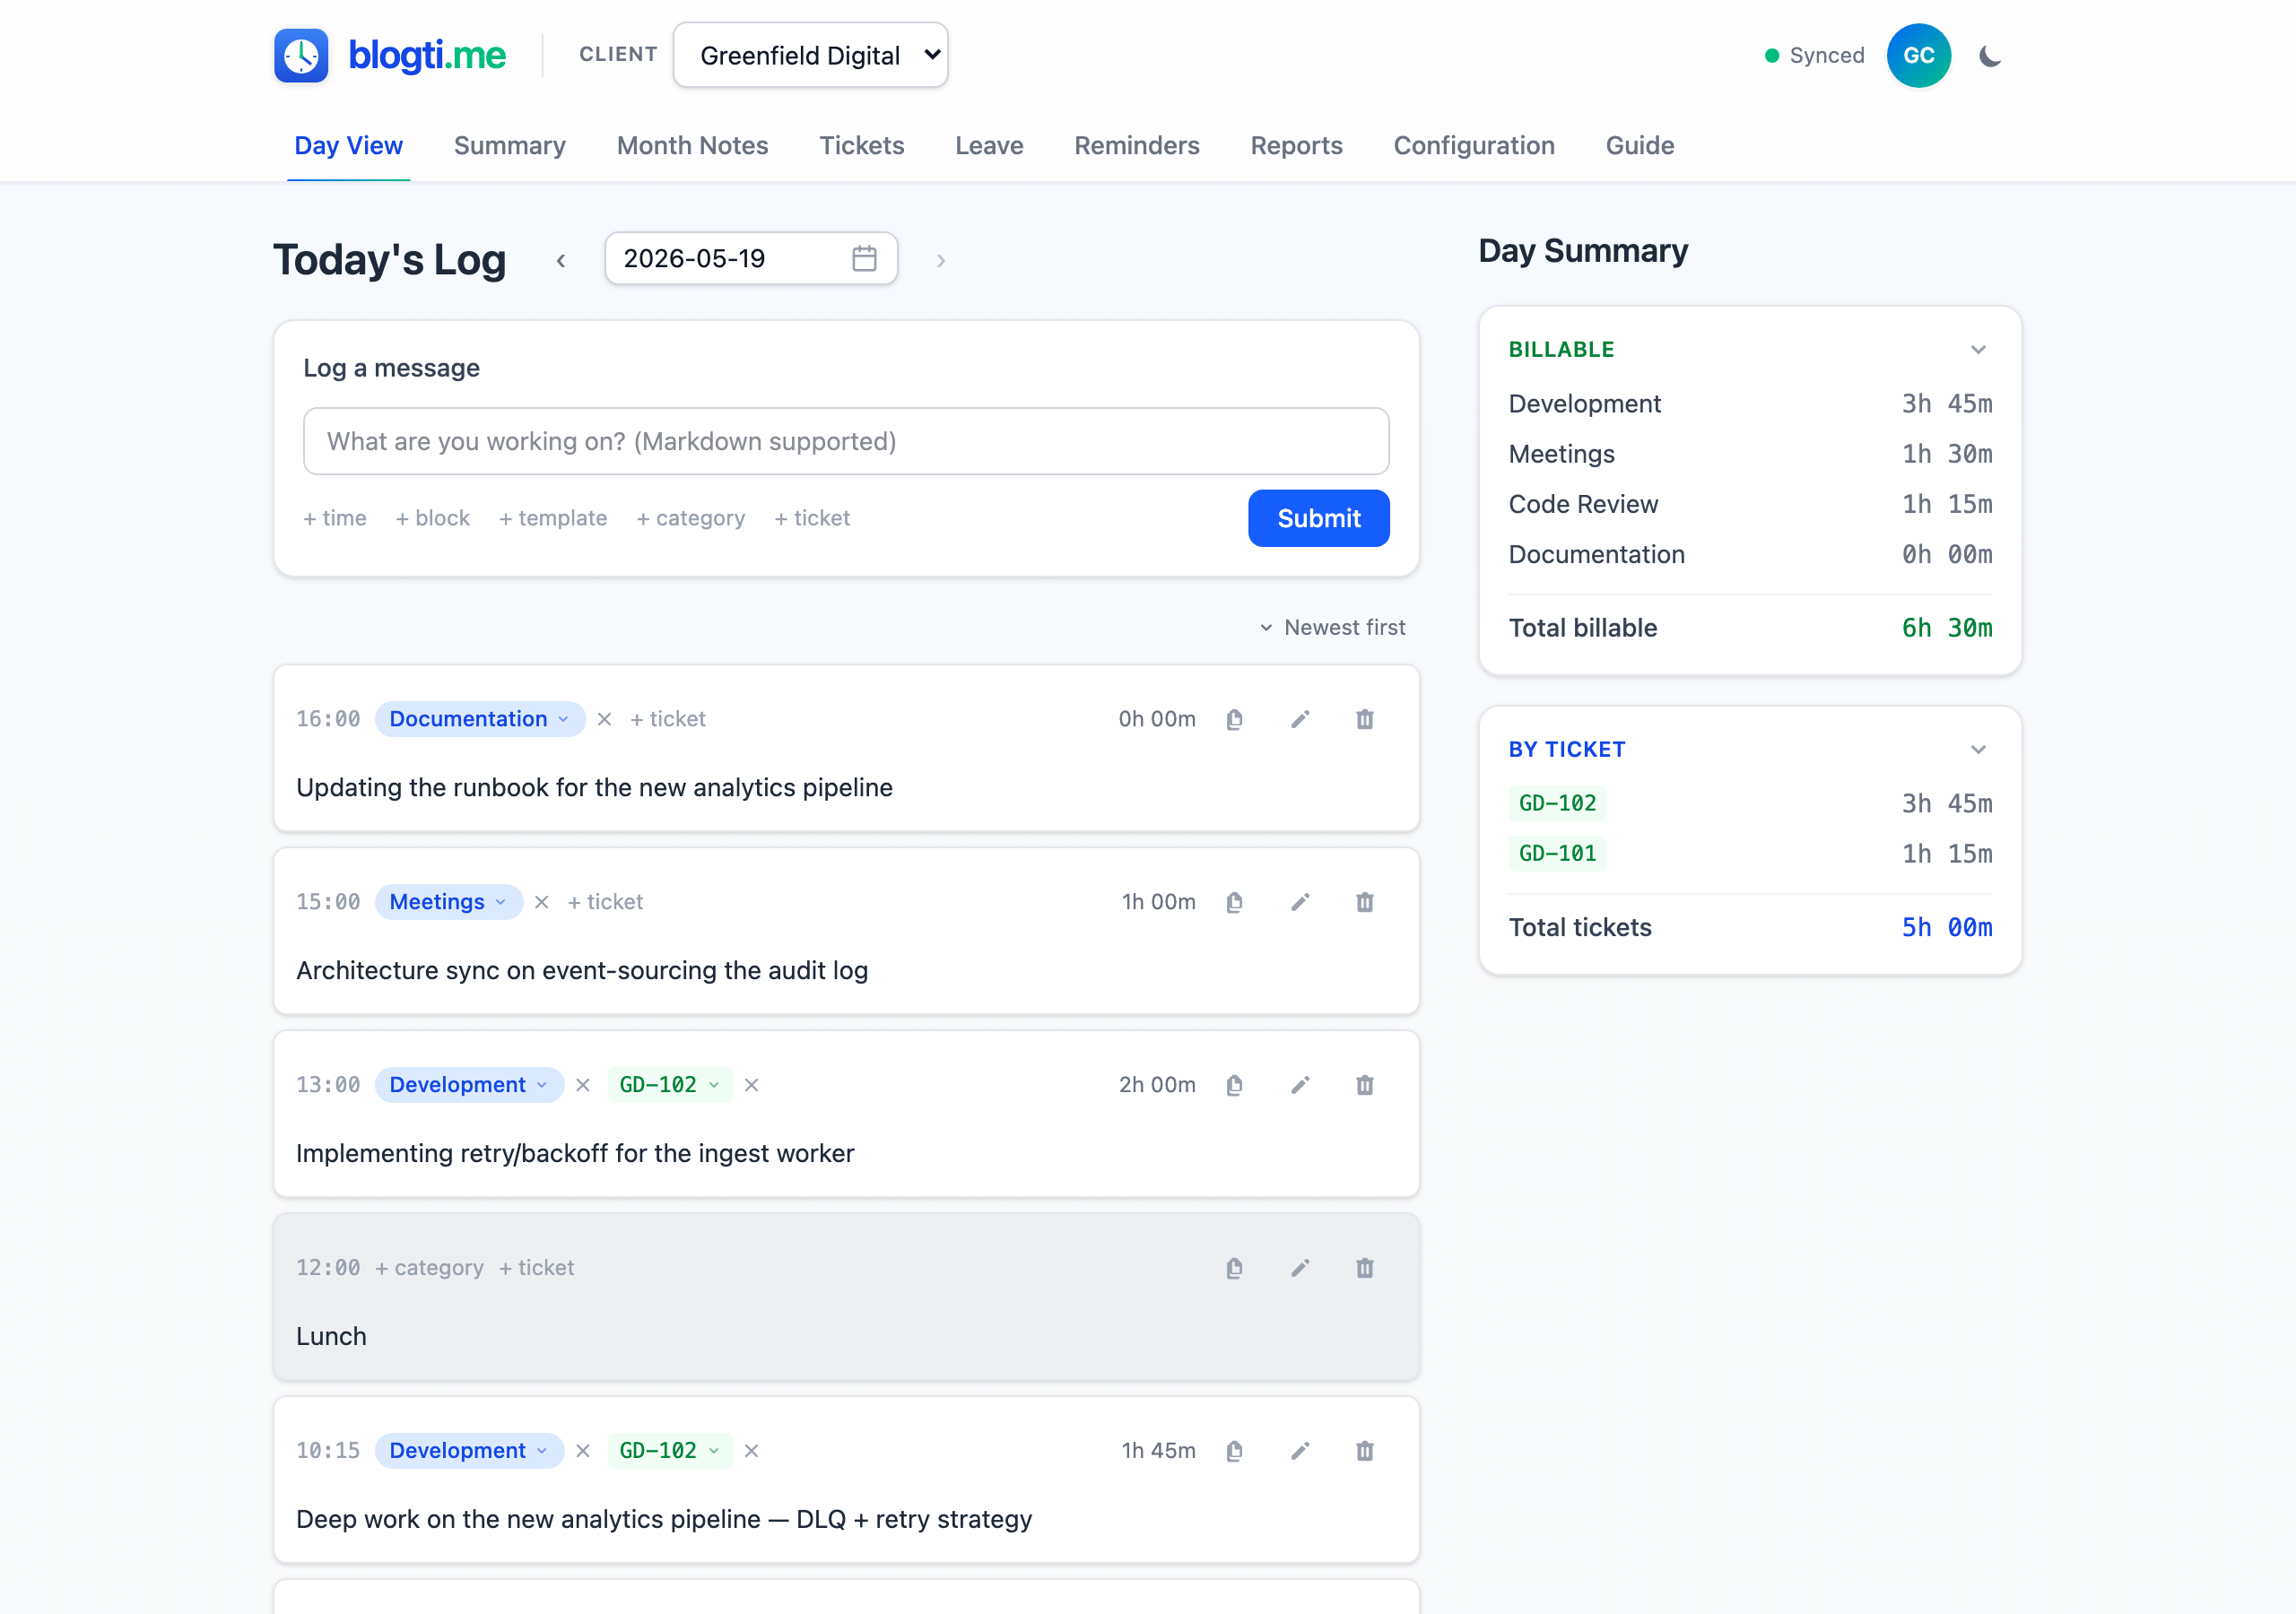Image resolution: width=2296 pixels, height=1614 pixels.
Task: Remove GD-102 ticket from the 13:00 entry
Action: tap(751, 1085)
